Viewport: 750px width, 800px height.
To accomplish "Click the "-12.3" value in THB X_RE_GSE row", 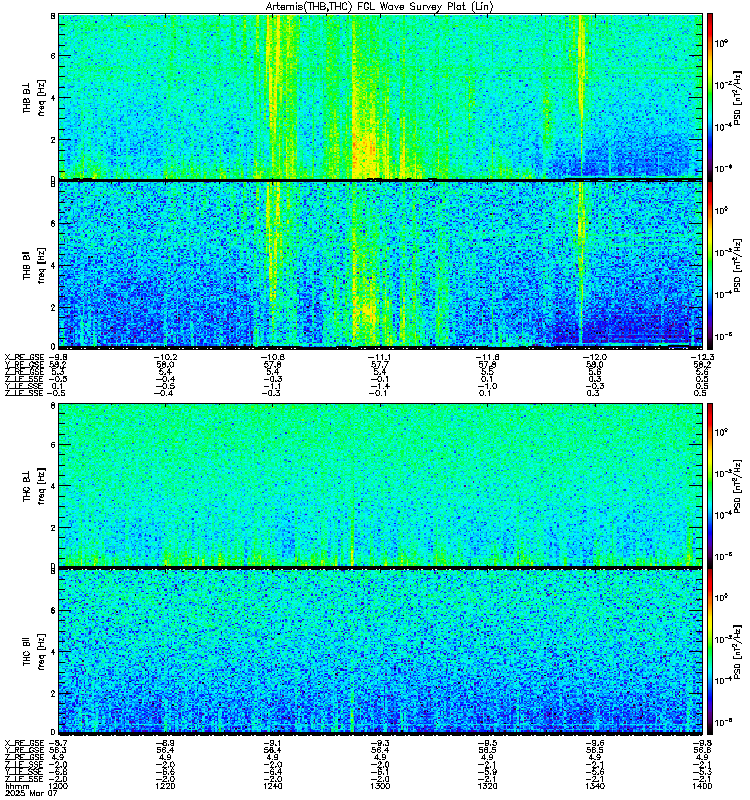I will pos(701,357).
